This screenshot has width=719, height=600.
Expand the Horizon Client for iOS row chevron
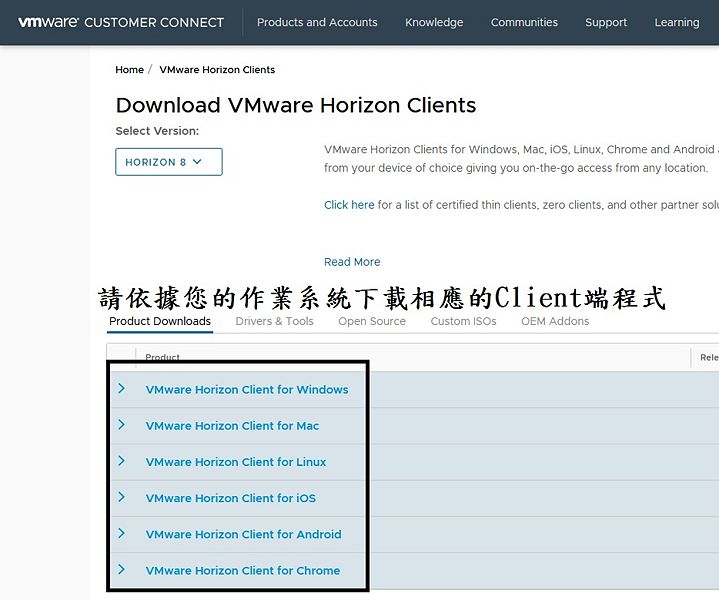coord(122,497)
